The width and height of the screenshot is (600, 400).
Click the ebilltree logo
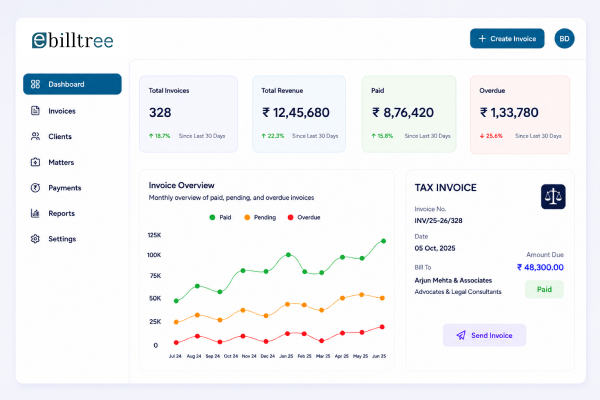click(x=73, y=40)
